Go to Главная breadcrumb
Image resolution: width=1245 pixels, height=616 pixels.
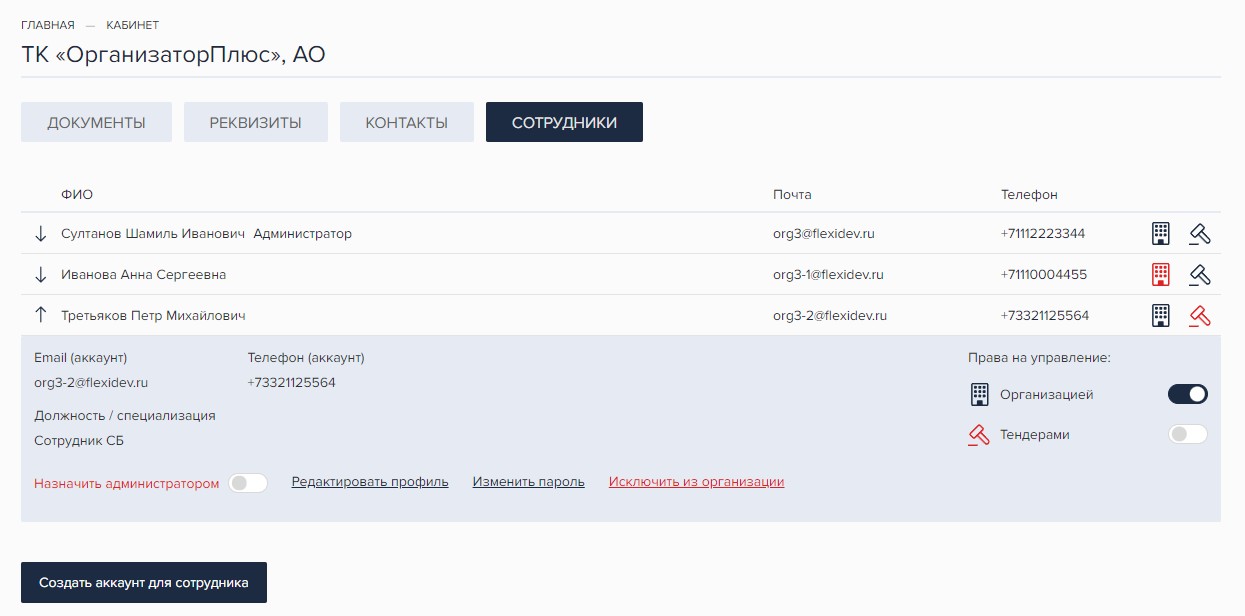[47, 25]
